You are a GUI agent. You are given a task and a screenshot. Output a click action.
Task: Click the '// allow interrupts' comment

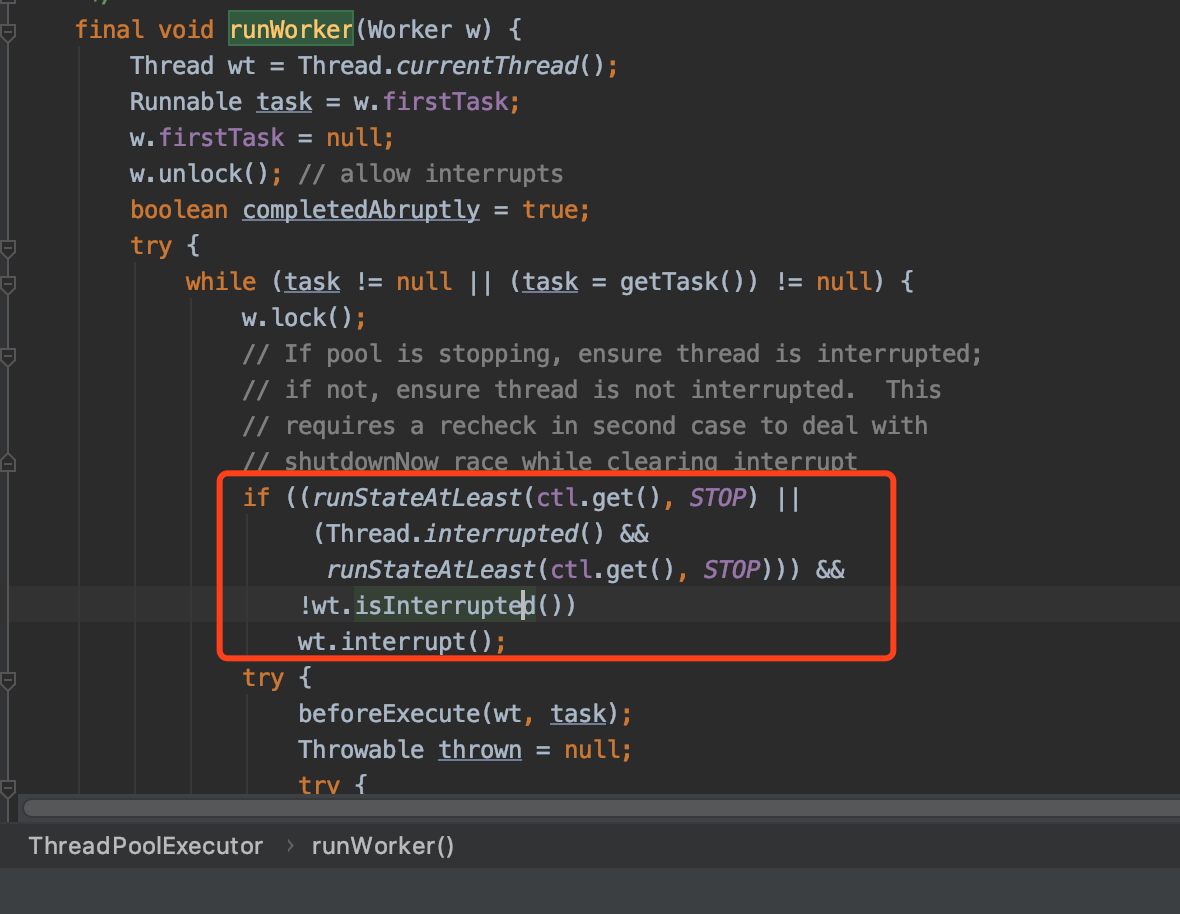[x=430, y=174]
